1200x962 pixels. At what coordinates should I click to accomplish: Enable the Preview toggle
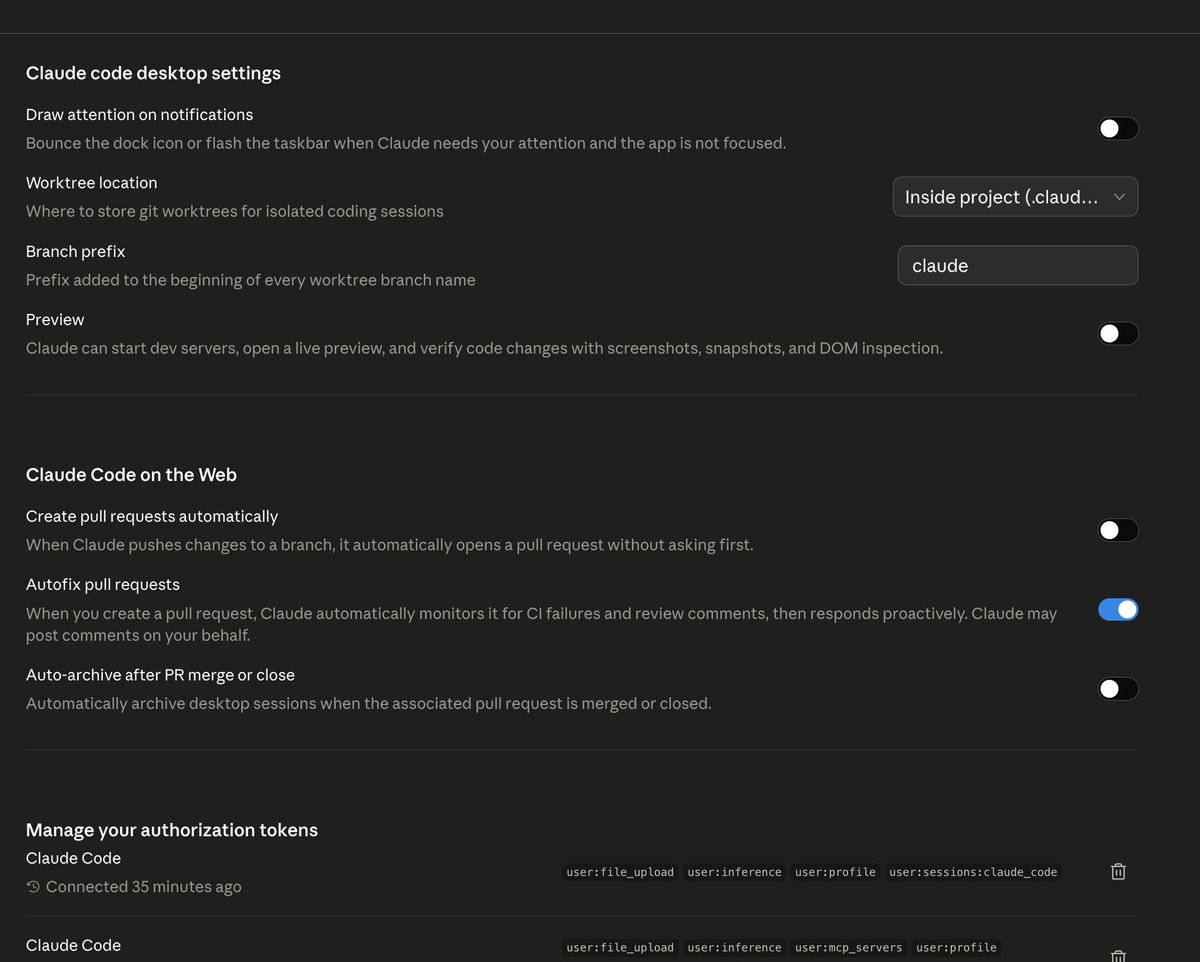pos(1118,333)
